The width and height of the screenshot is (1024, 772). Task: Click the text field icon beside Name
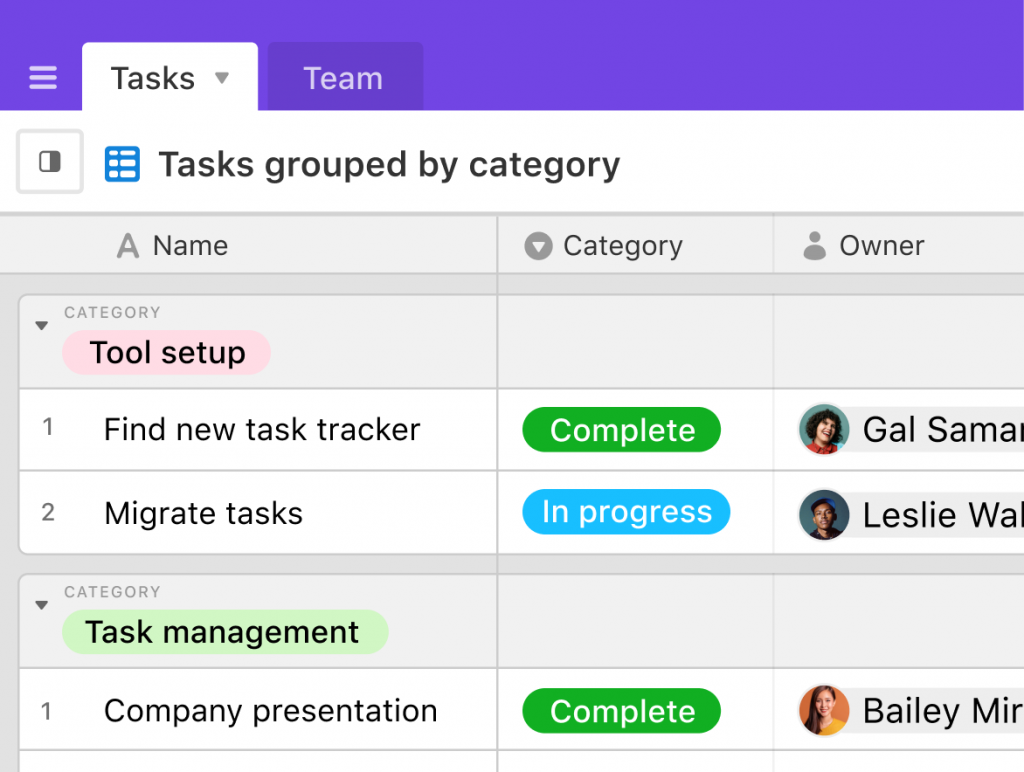tap(128, 246)
